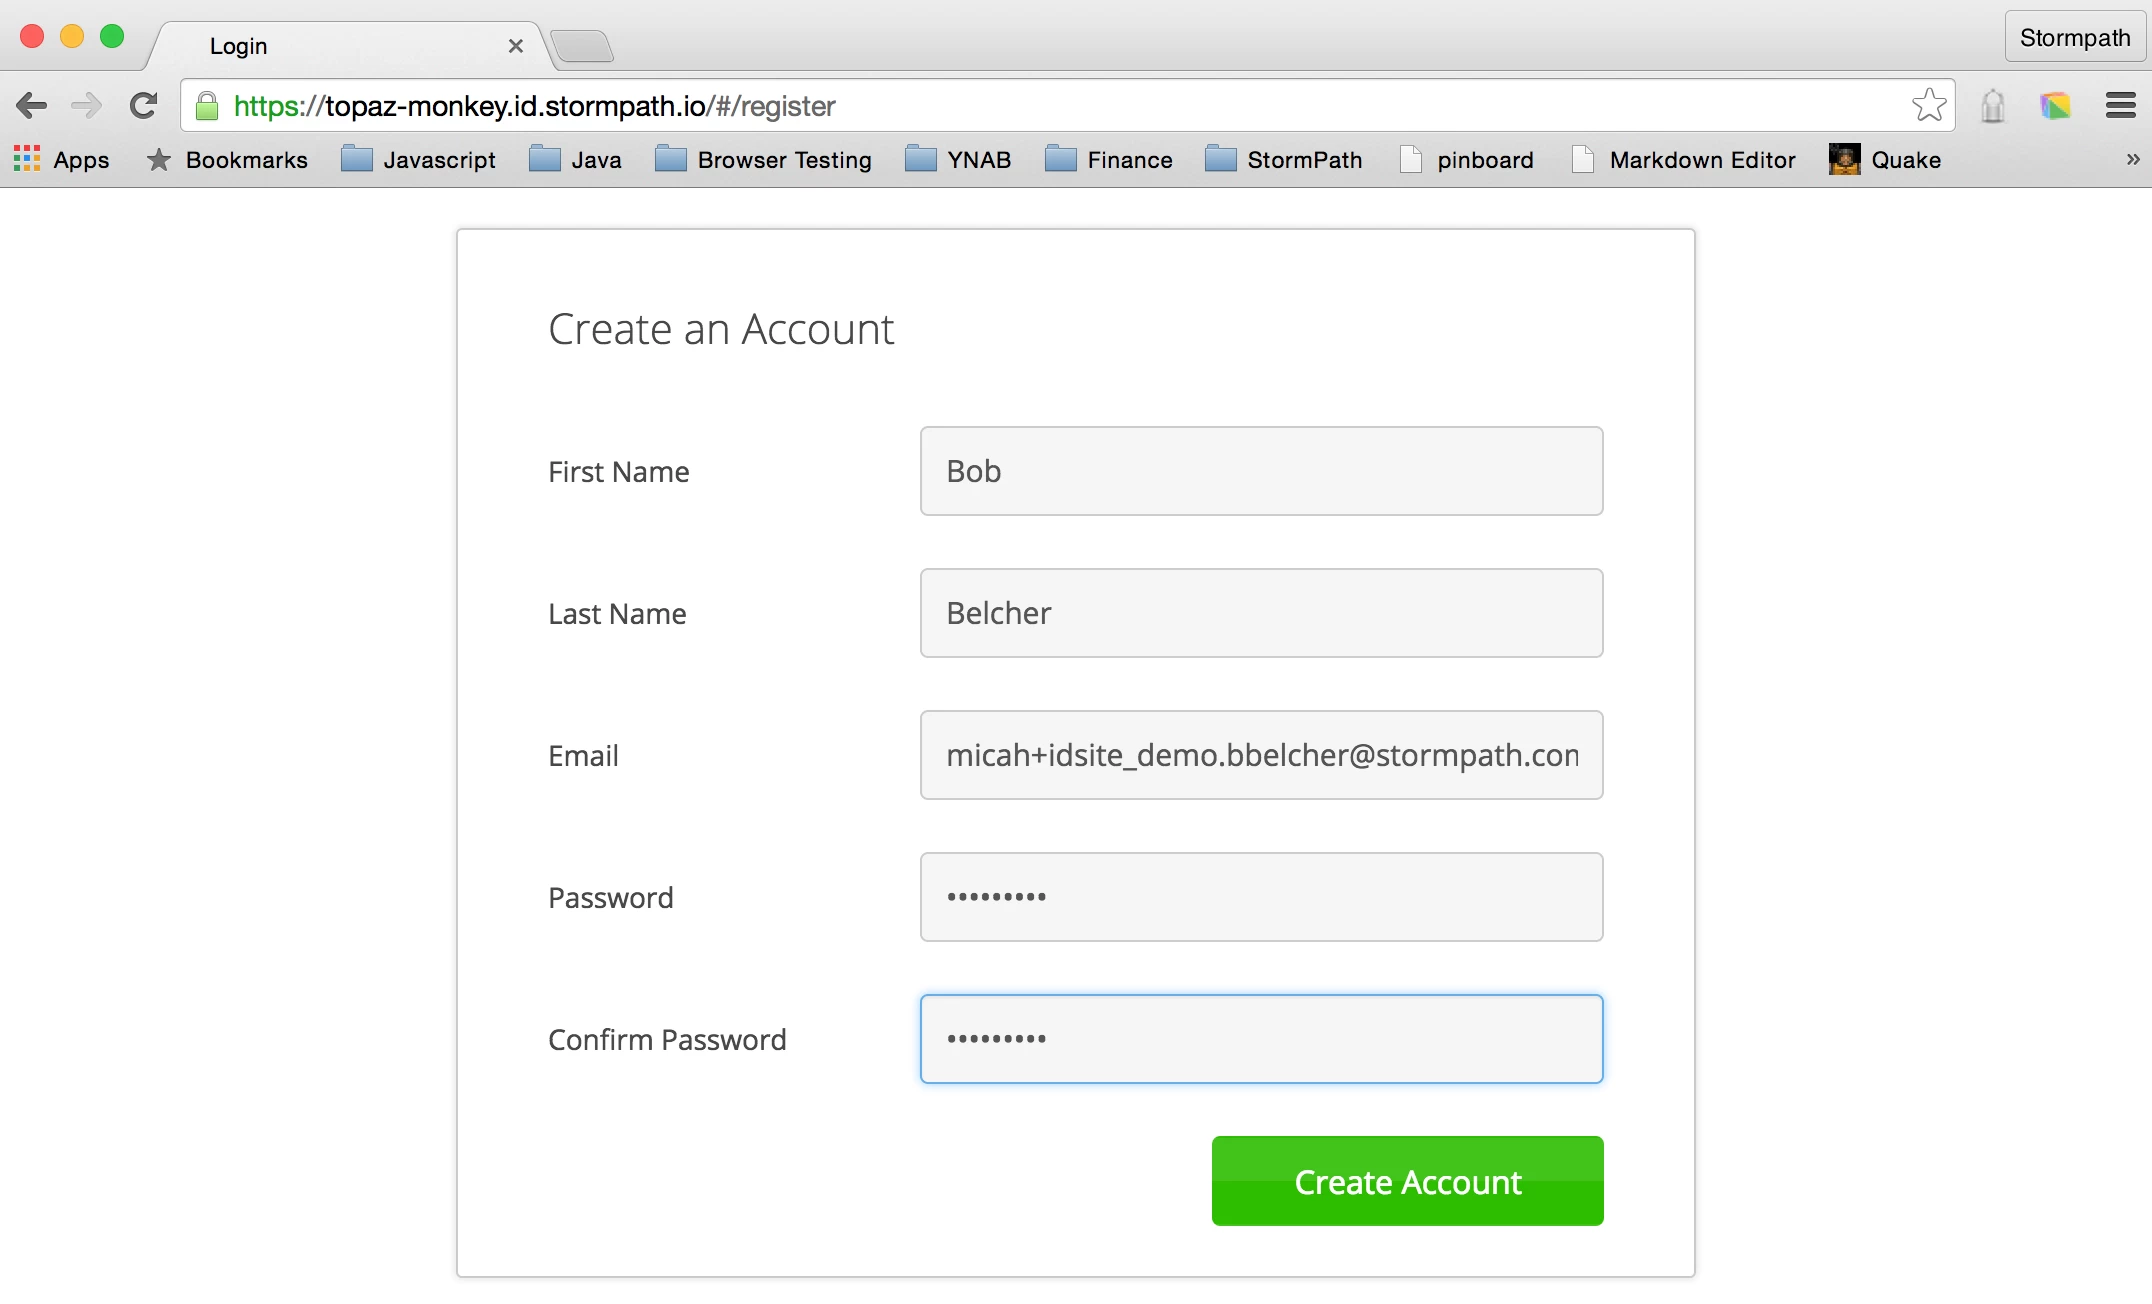Image resolution: width=2152 pixels, height=1304 pixels.
Task: Focus the Email field
Action: [1261, 755]
